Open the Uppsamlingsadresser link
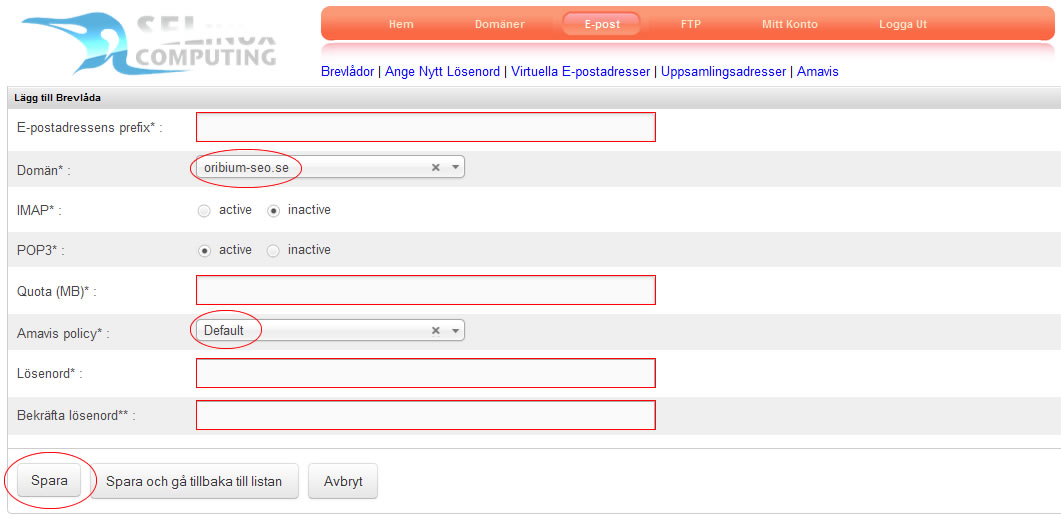This screenshot has width=1061, height=528. (723, 71)
